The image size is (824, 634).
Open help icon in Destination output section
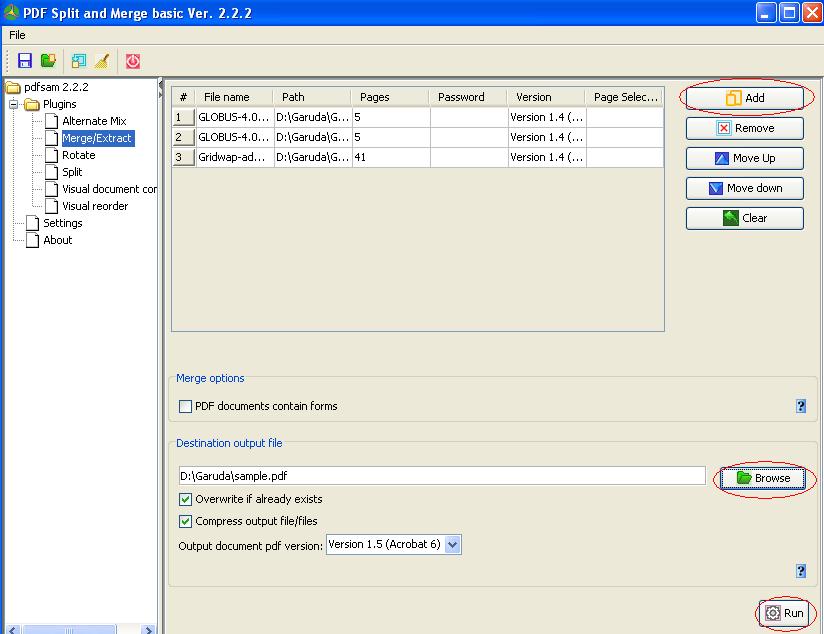(801, 571)
